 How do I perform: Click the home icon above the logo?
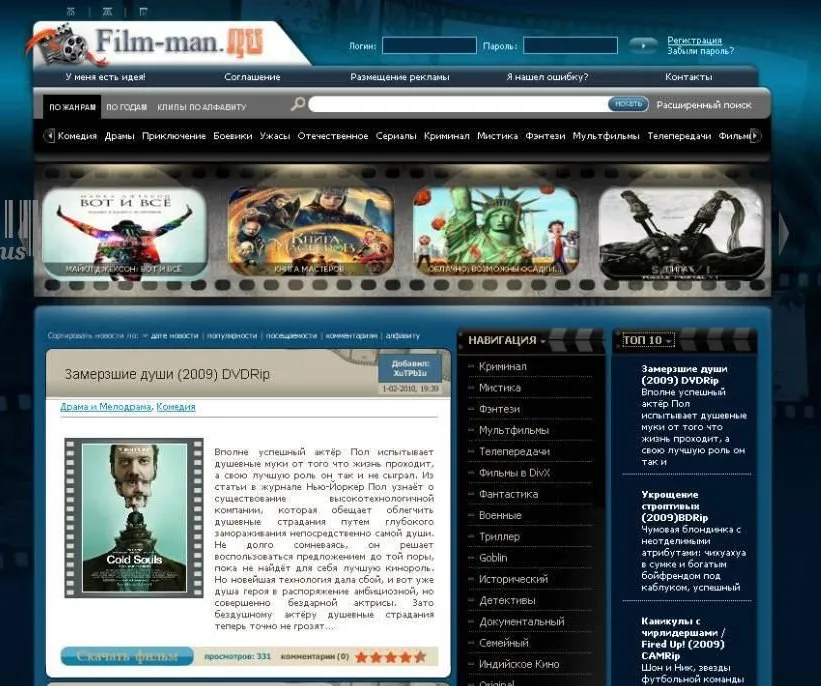pyautogui.click(x=71, y=12)
